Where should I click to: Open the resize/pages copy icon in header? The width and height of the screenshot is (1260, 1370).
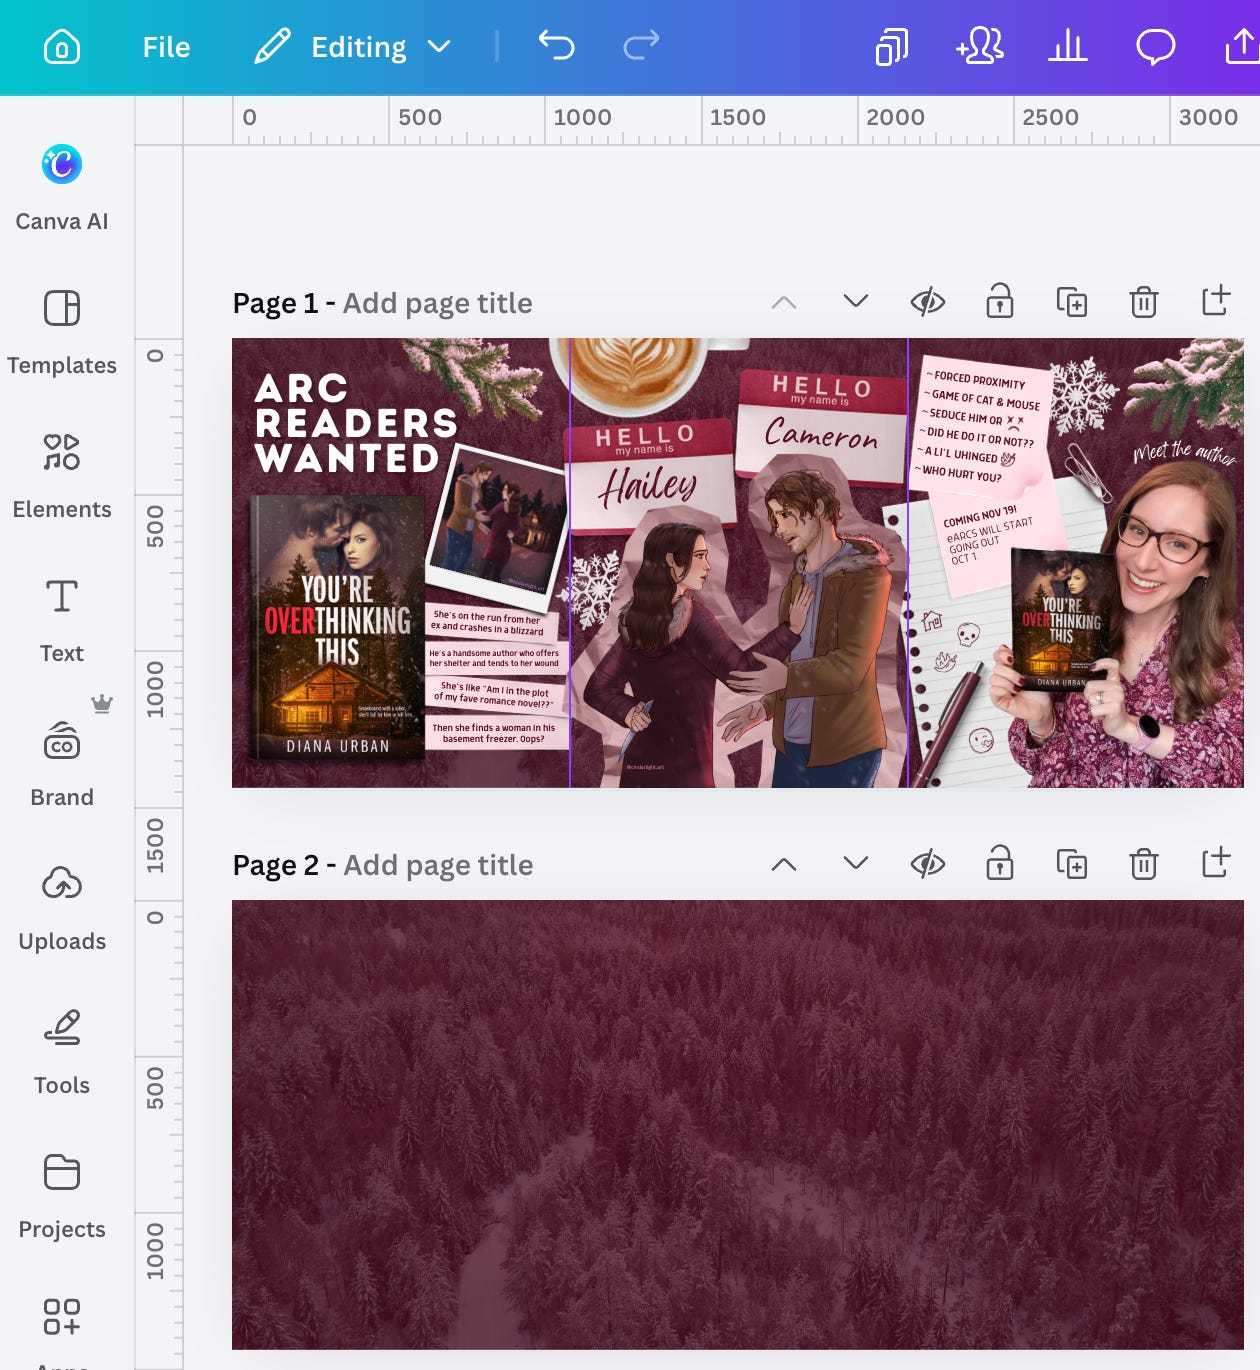tap(892, 47)
